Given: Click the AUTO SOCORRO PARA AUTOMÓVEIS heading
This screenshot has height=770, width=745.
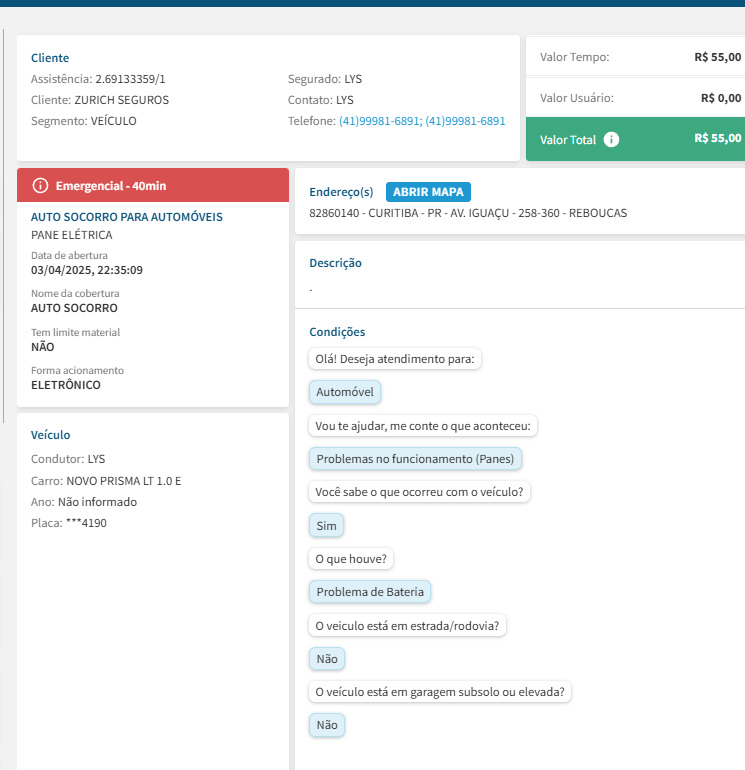Looking at the screenshot, I should coord(127,217).
